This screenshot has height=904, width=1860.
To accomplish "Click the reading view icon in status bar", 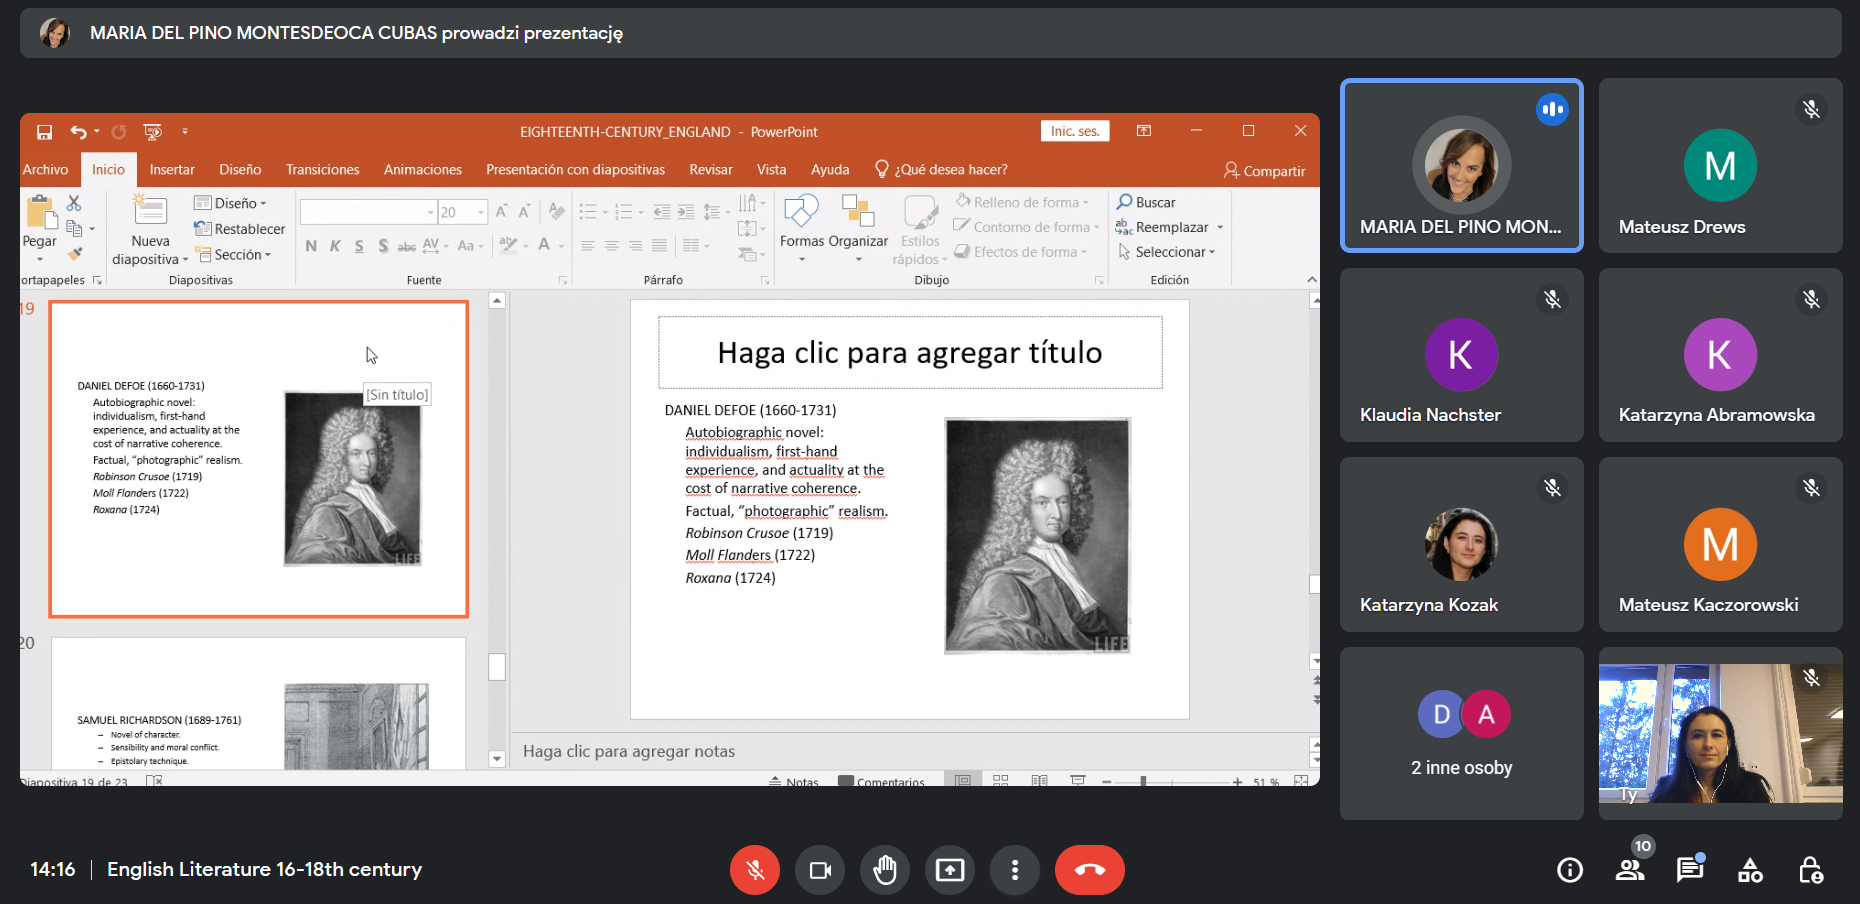I will click(x=1040, y=780).
